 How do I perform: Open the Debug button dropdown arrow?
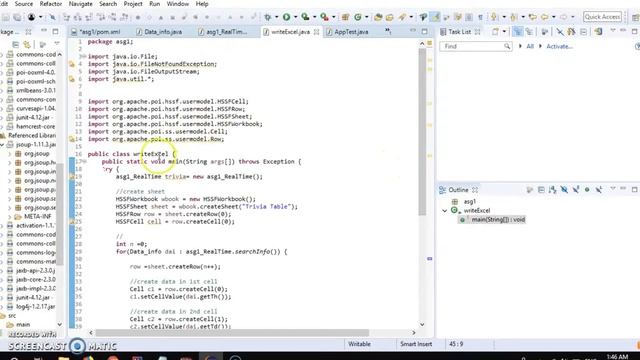276,17
